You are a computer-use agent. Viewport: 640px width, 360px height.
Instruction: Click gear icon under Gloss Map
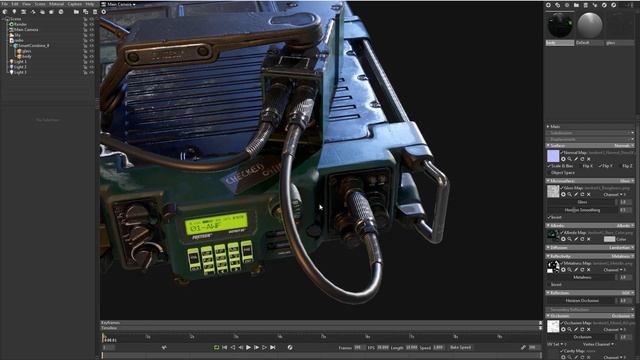point(563,195)
